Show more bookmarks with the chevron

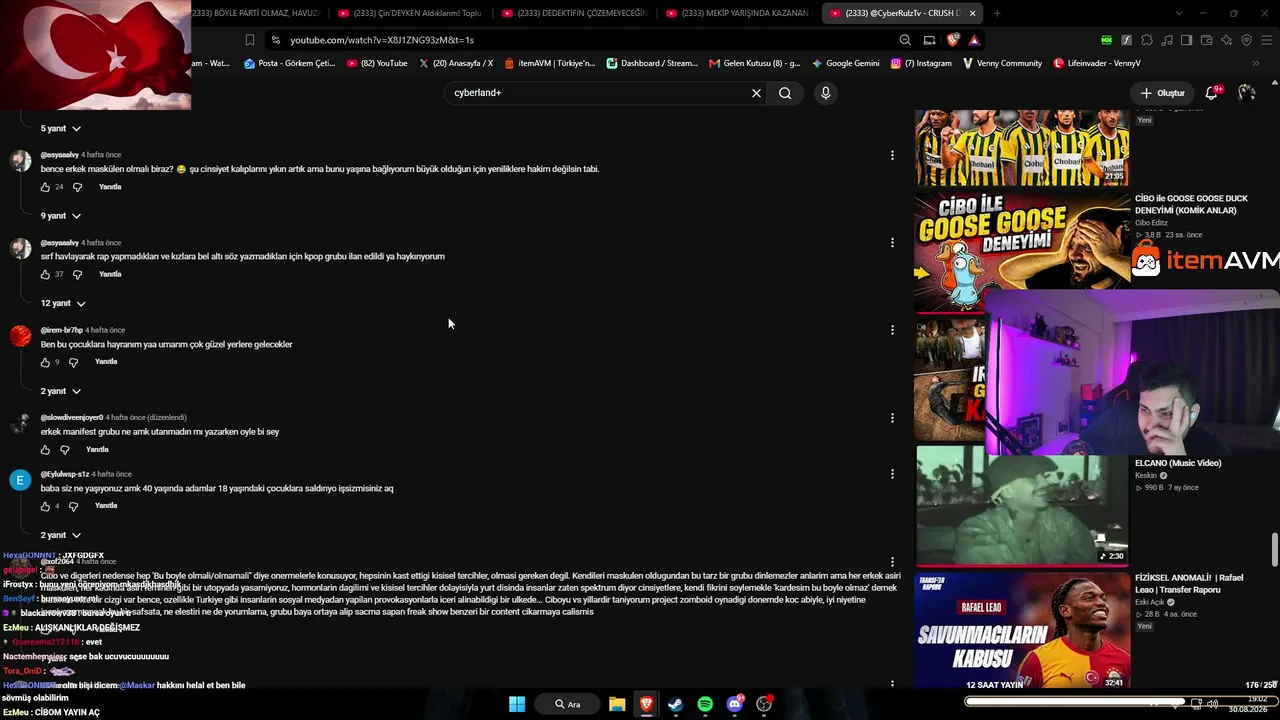(1255, 63)
